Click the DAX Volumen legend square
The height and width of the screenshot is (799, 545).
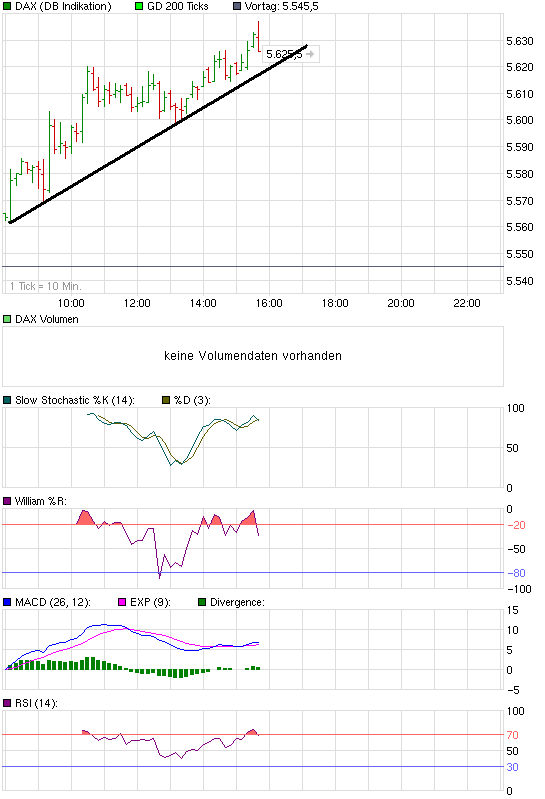coord(7,319)
